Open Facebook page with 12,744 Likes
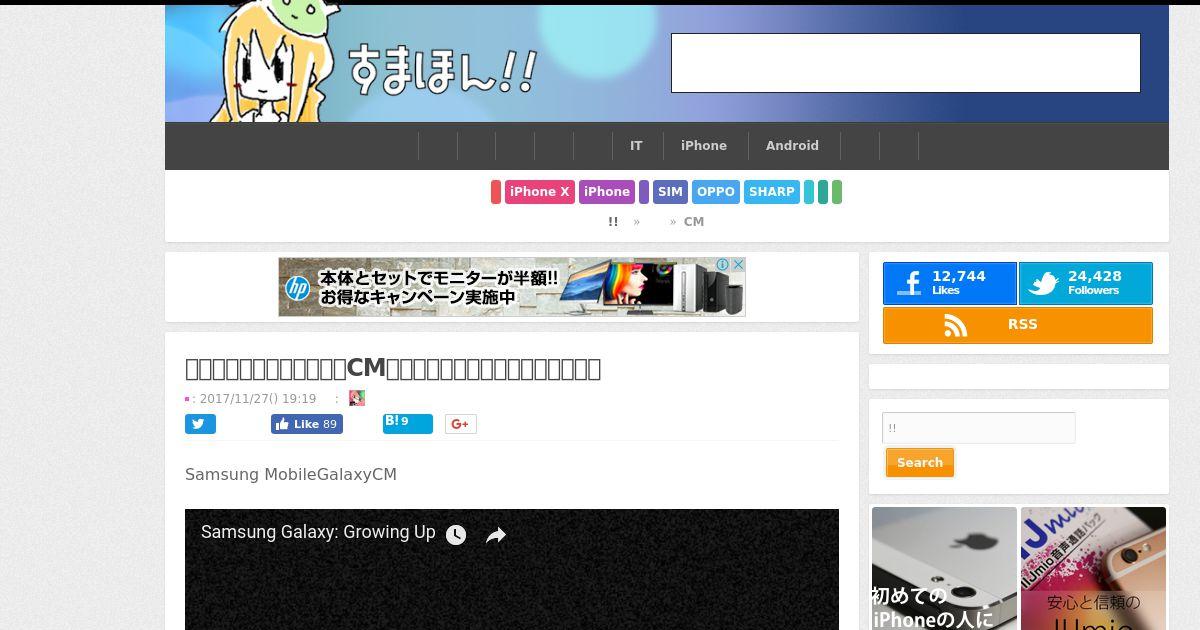 [x=950, y=283]
